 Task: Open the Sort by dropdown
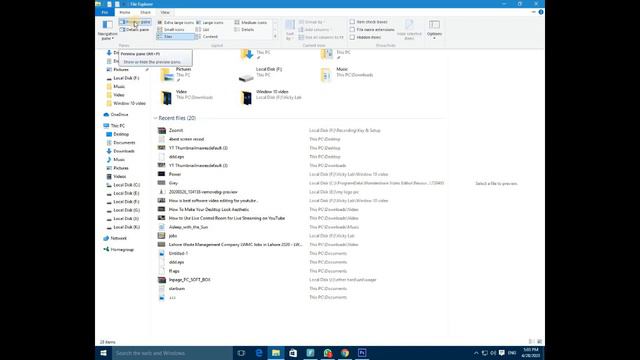290,30
